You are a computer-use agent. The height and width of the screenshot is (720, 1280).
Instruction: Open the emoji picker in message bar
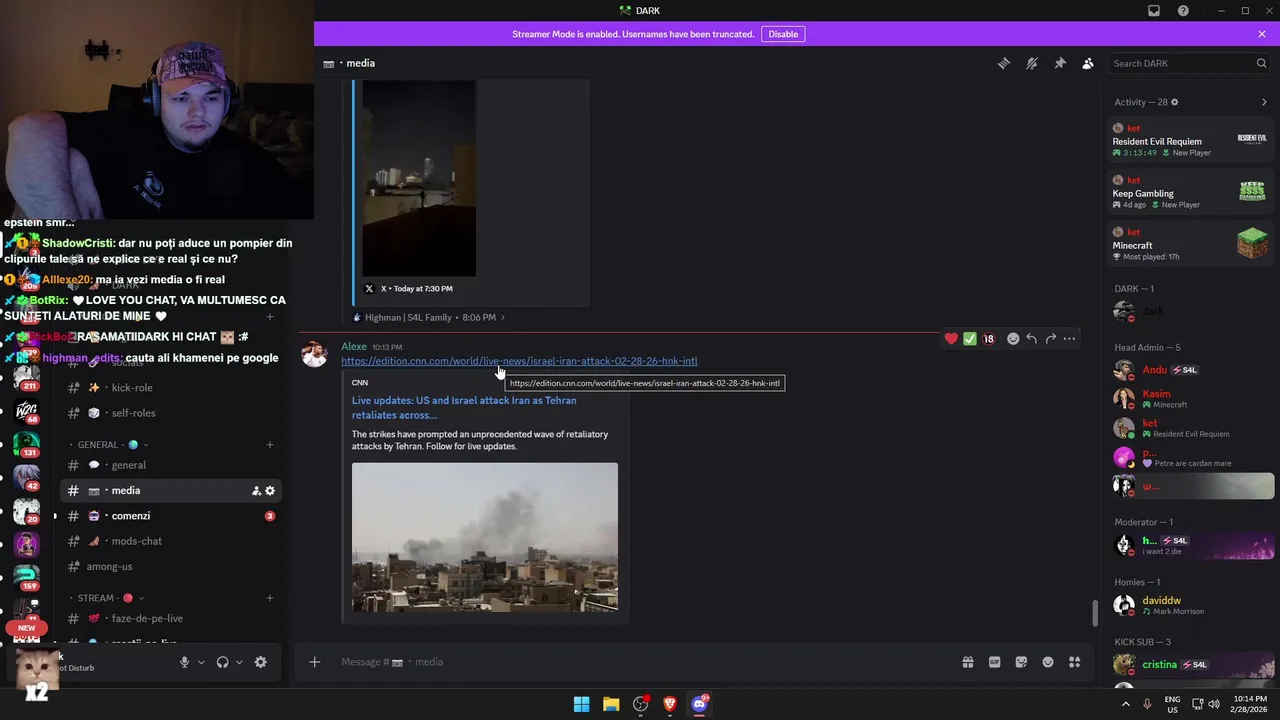pos(1048,662)
